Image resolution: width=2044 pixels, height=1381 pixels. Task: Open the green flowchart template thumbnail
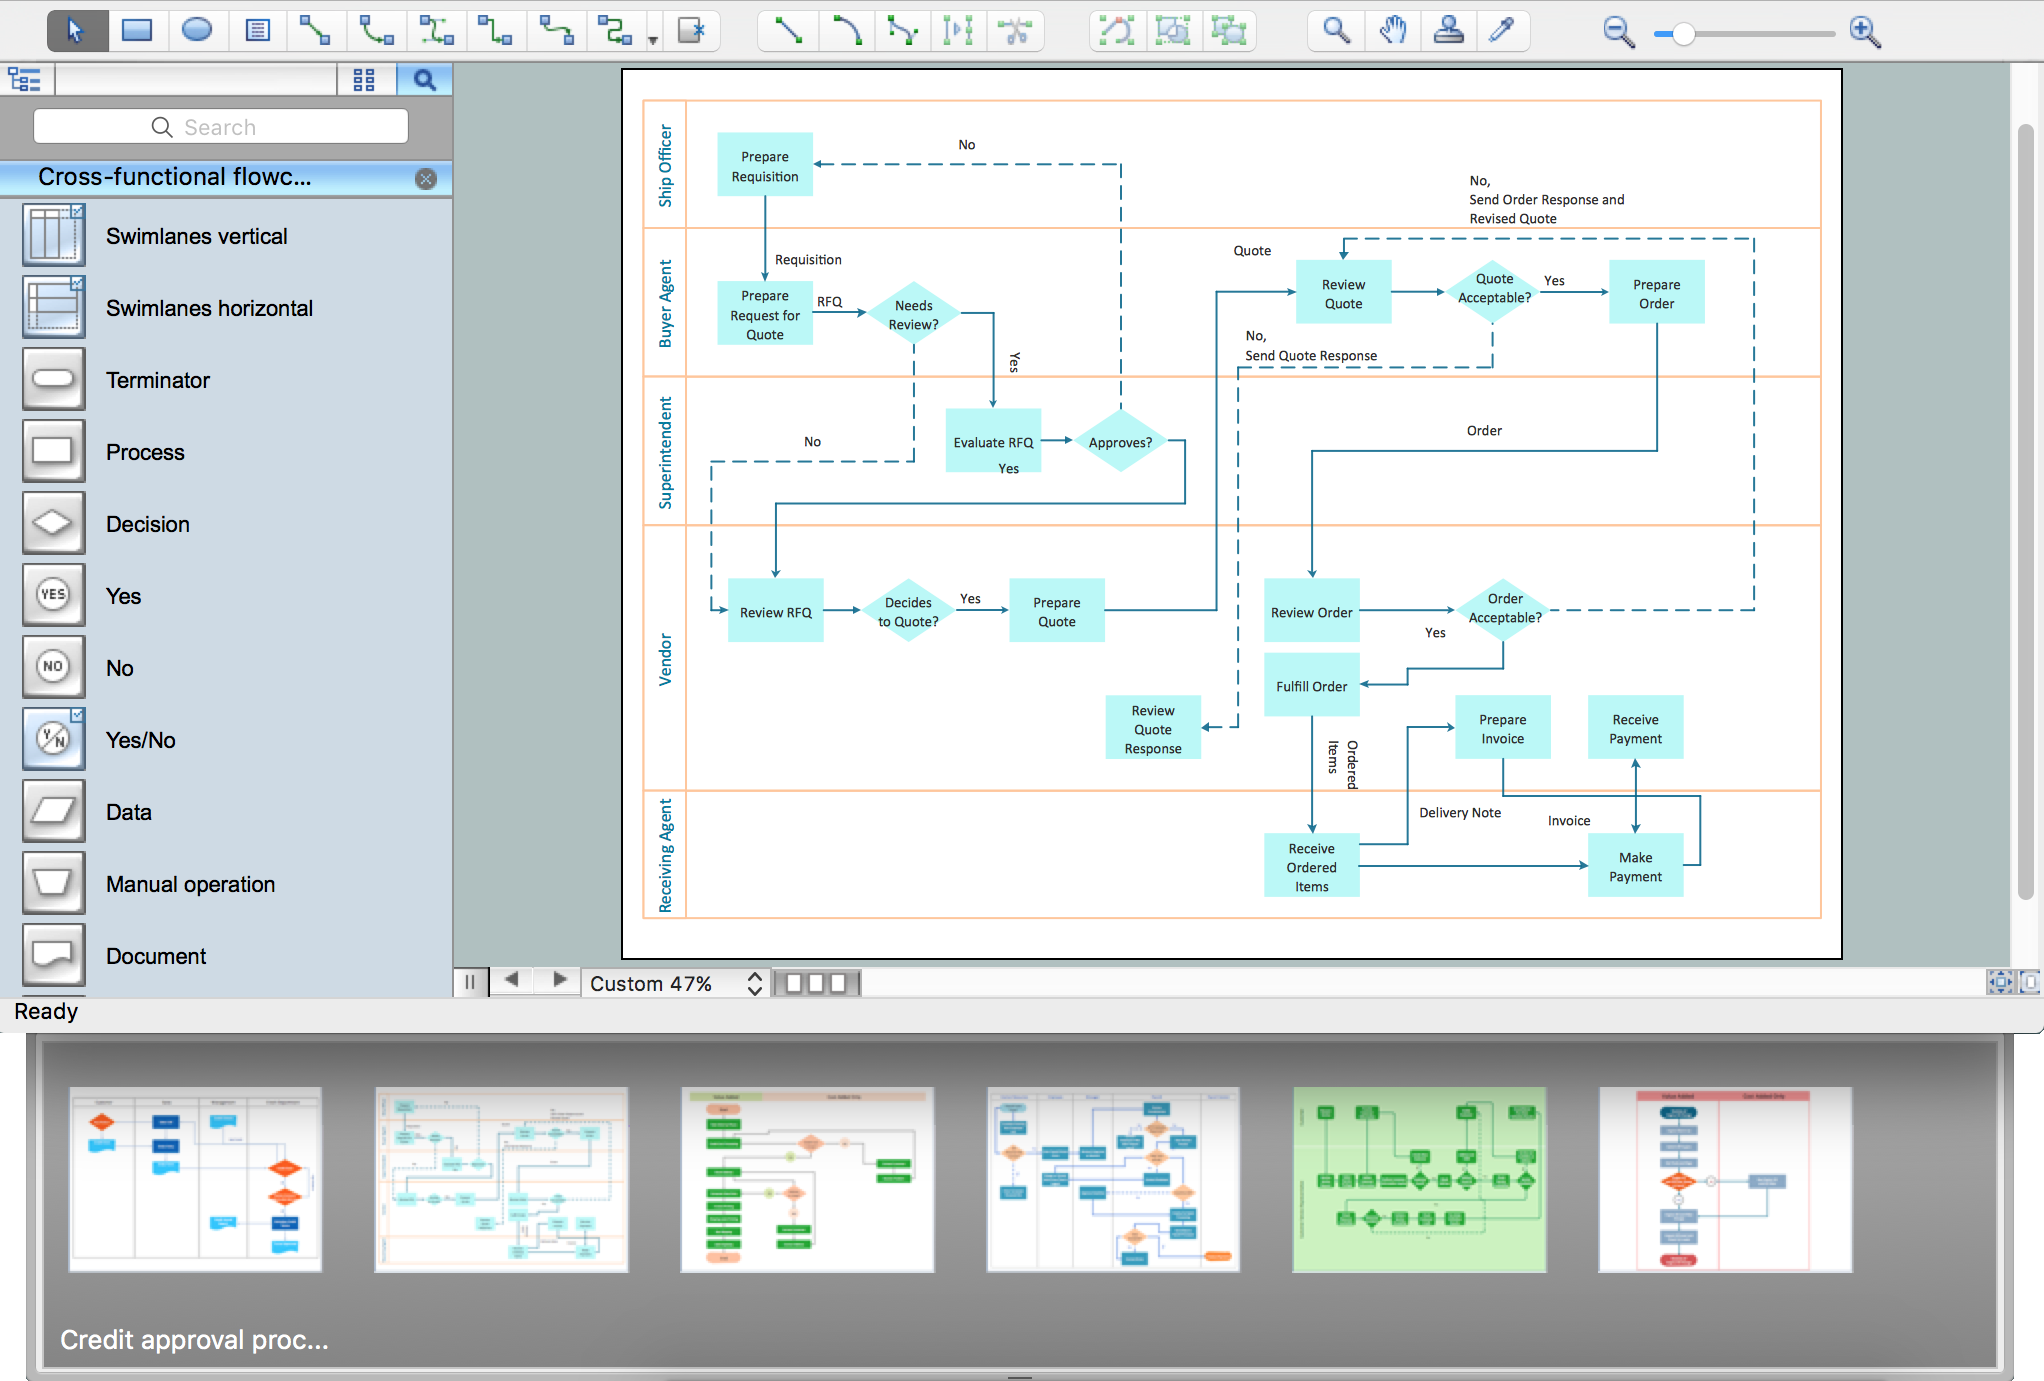tap(1419, 1179)
